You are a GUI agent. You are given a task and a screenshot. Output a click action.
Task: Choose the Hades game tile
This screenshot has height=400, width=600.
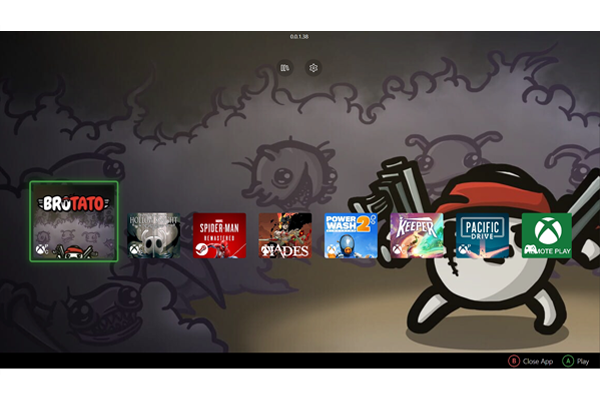[x=285, y=236]
